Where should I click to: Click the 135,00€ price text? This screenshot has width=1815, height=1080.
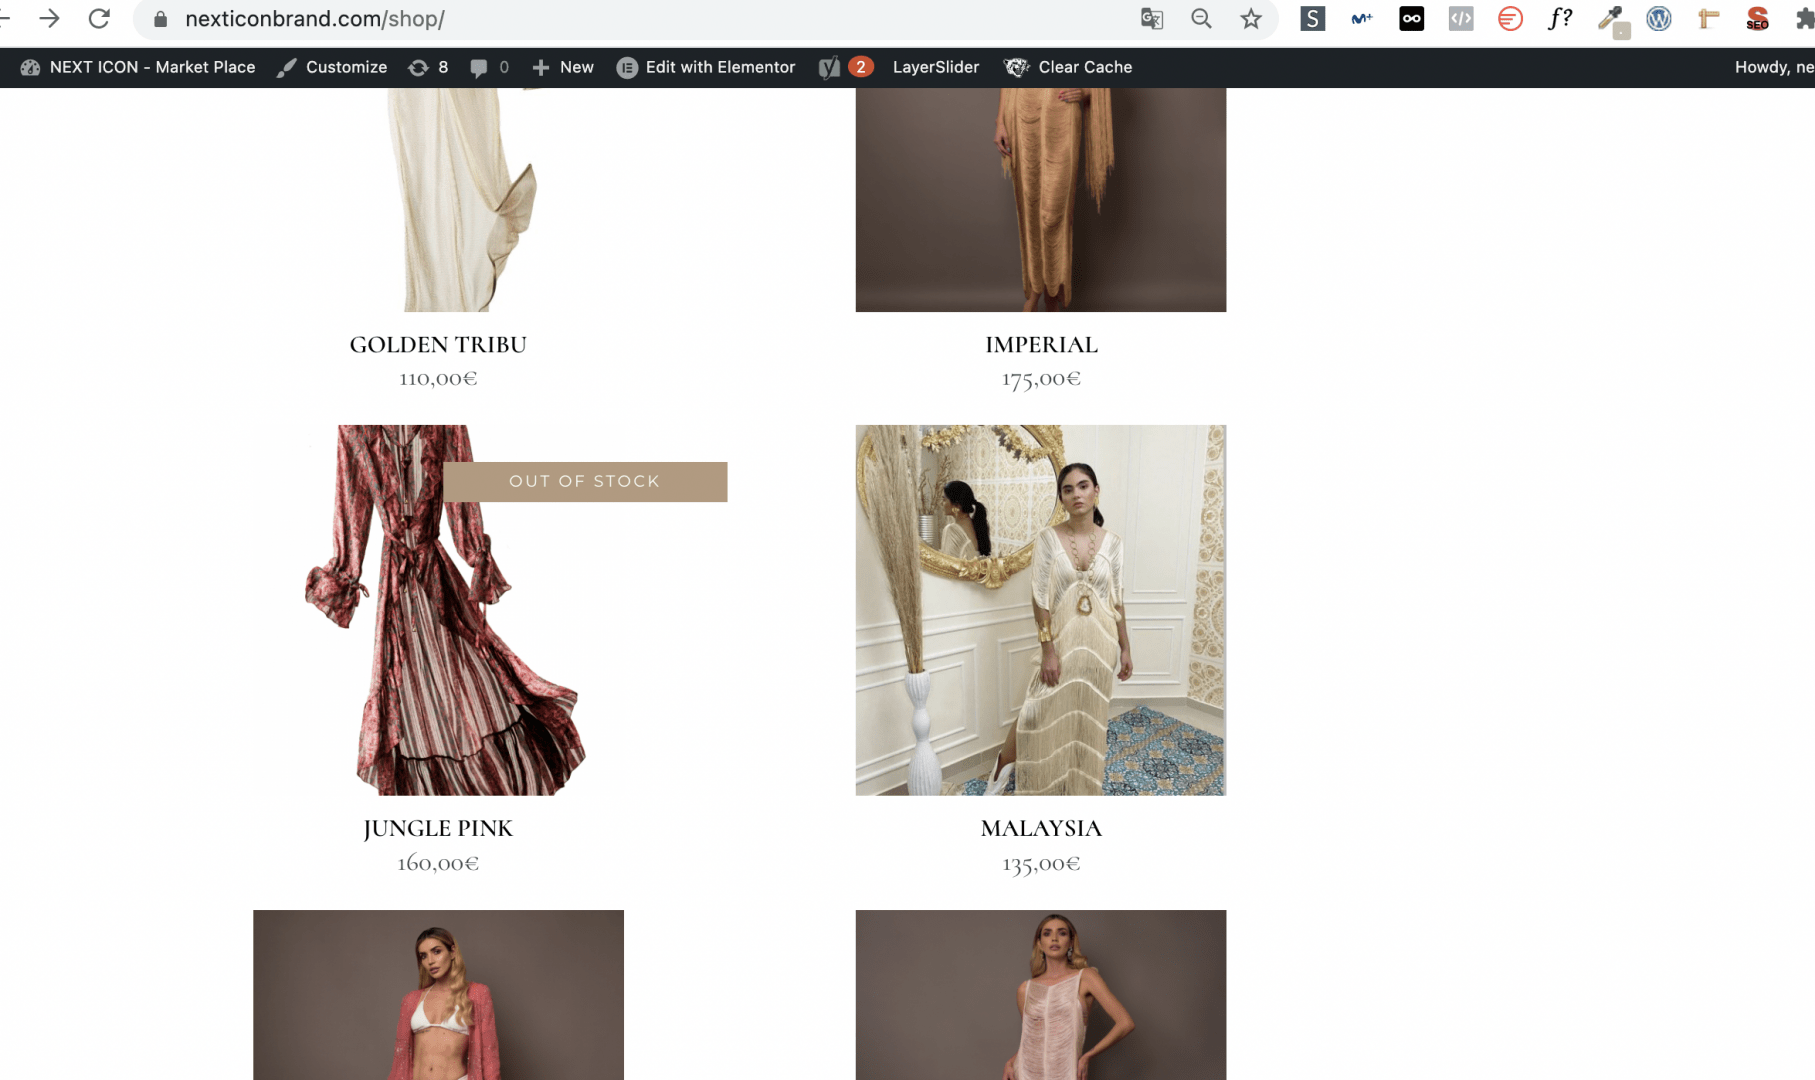pos(1041,863)
